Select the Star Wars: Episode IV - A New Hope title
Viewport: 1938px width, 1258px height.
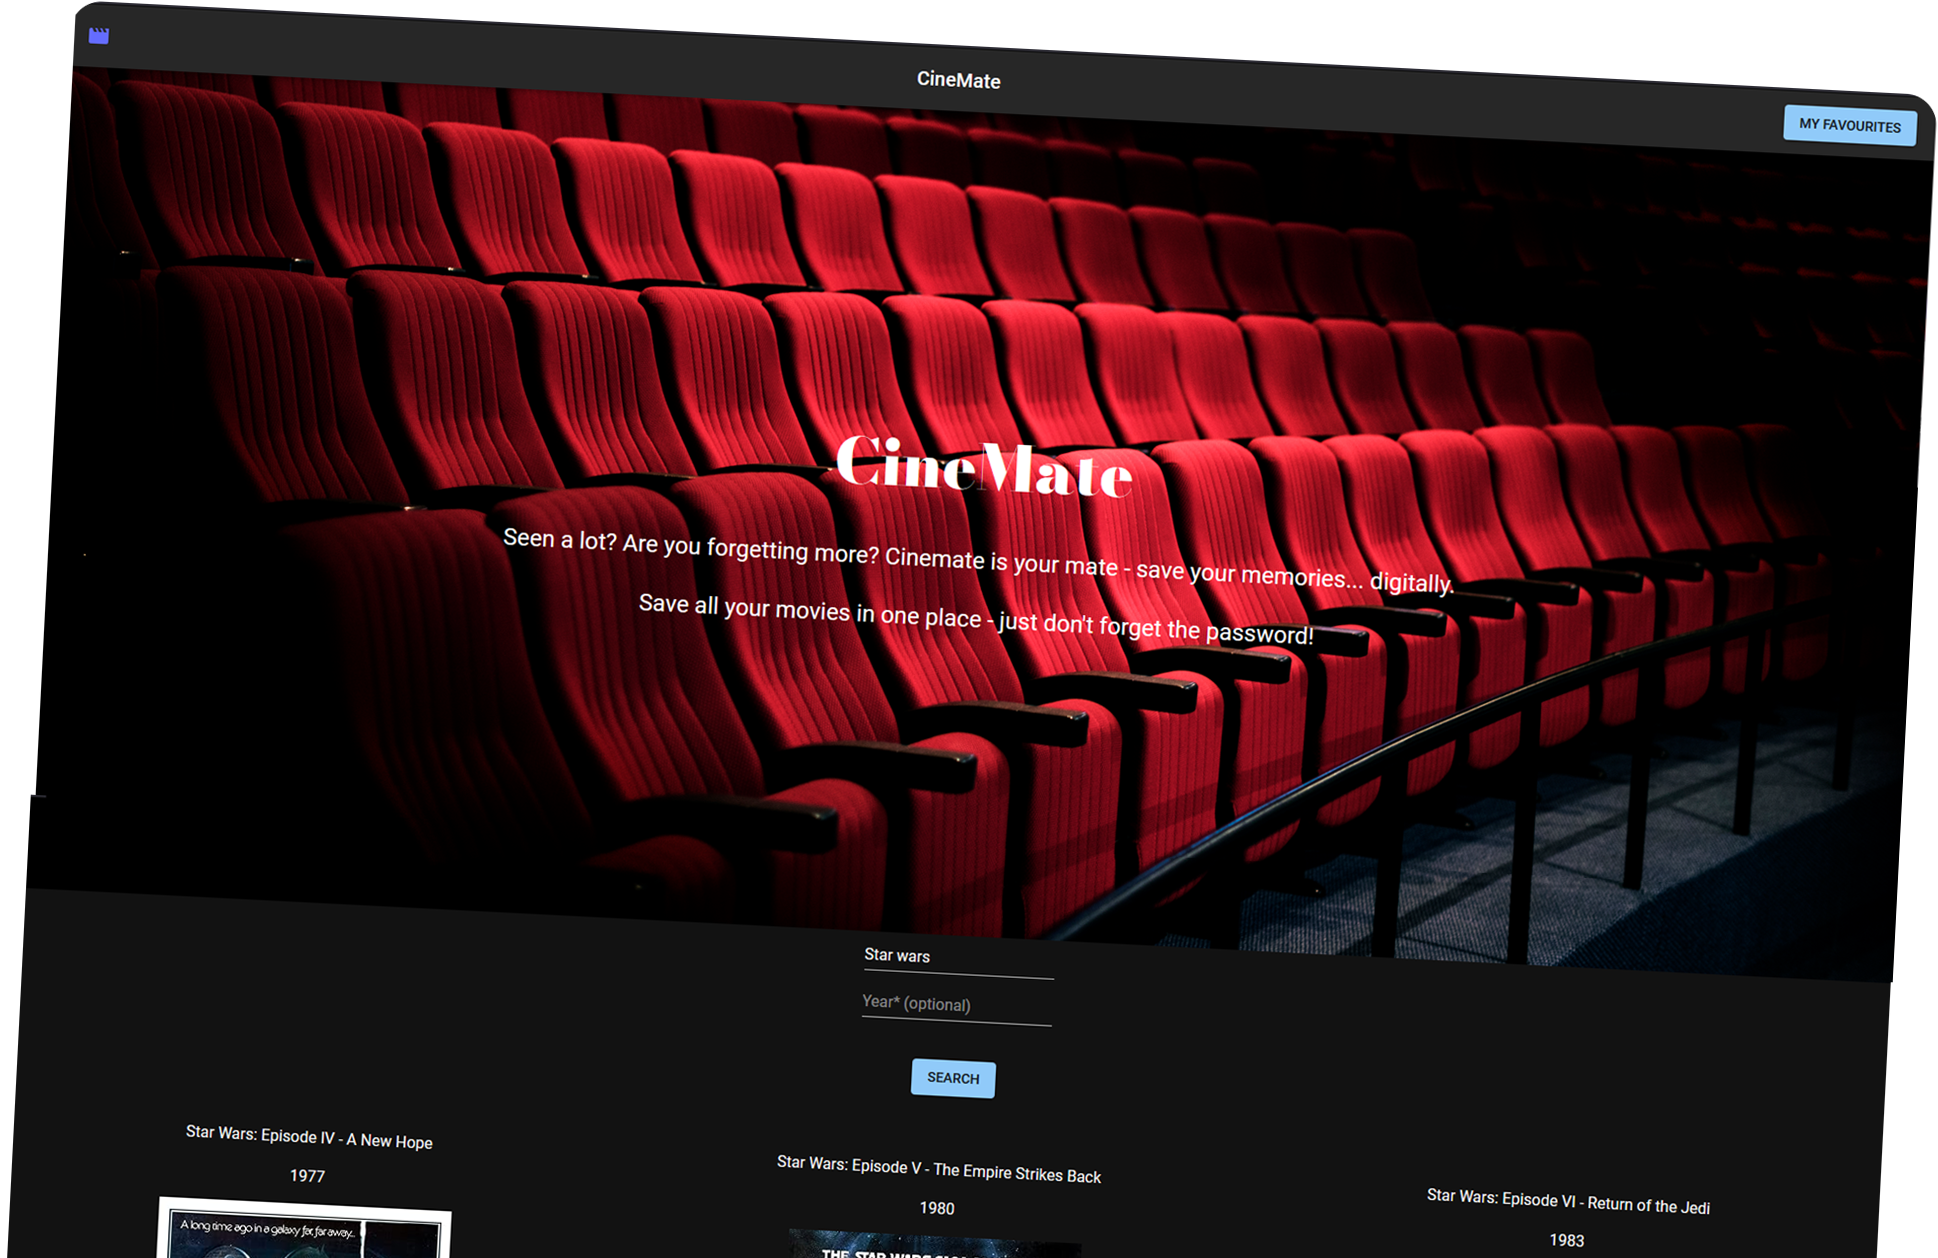pyautogui.click(x=309, y=1137)
